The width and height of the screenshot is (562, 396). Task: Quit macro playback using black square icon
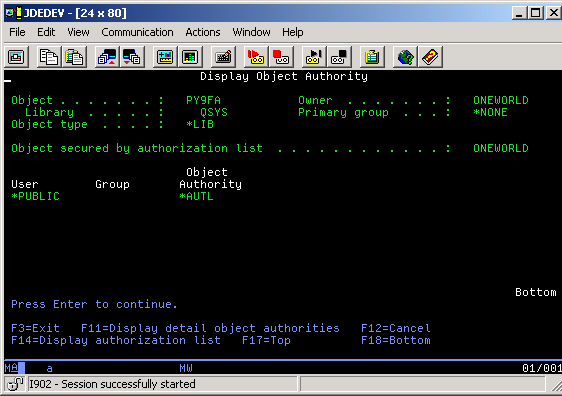[339, 57]
